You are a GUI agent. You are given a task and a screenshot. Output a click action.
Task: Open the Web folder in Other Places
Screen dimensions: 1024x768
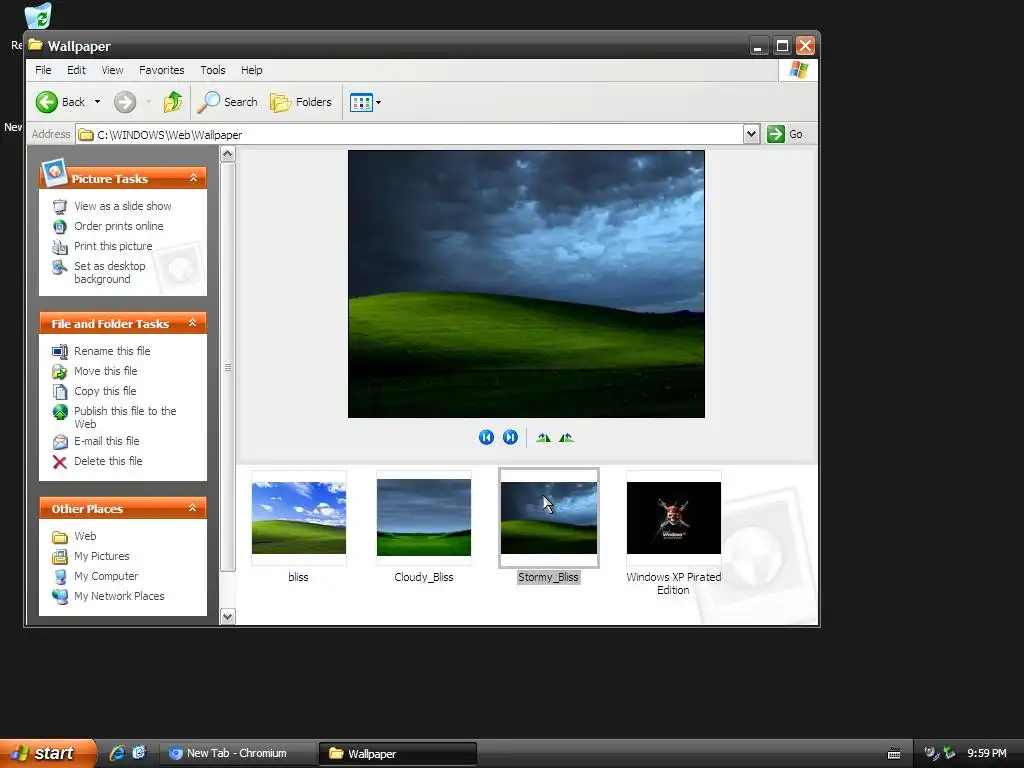pos(85,536)
